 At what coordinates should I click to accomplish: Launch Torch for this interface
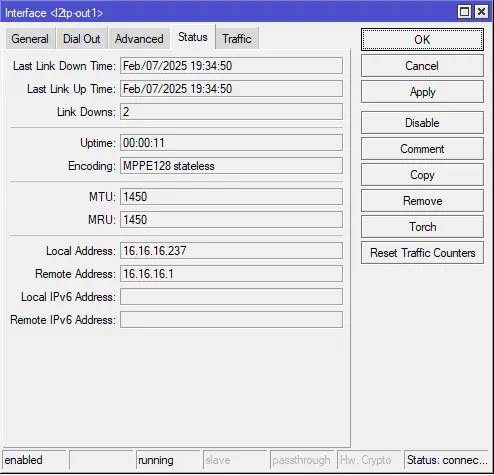click(422, 227)
